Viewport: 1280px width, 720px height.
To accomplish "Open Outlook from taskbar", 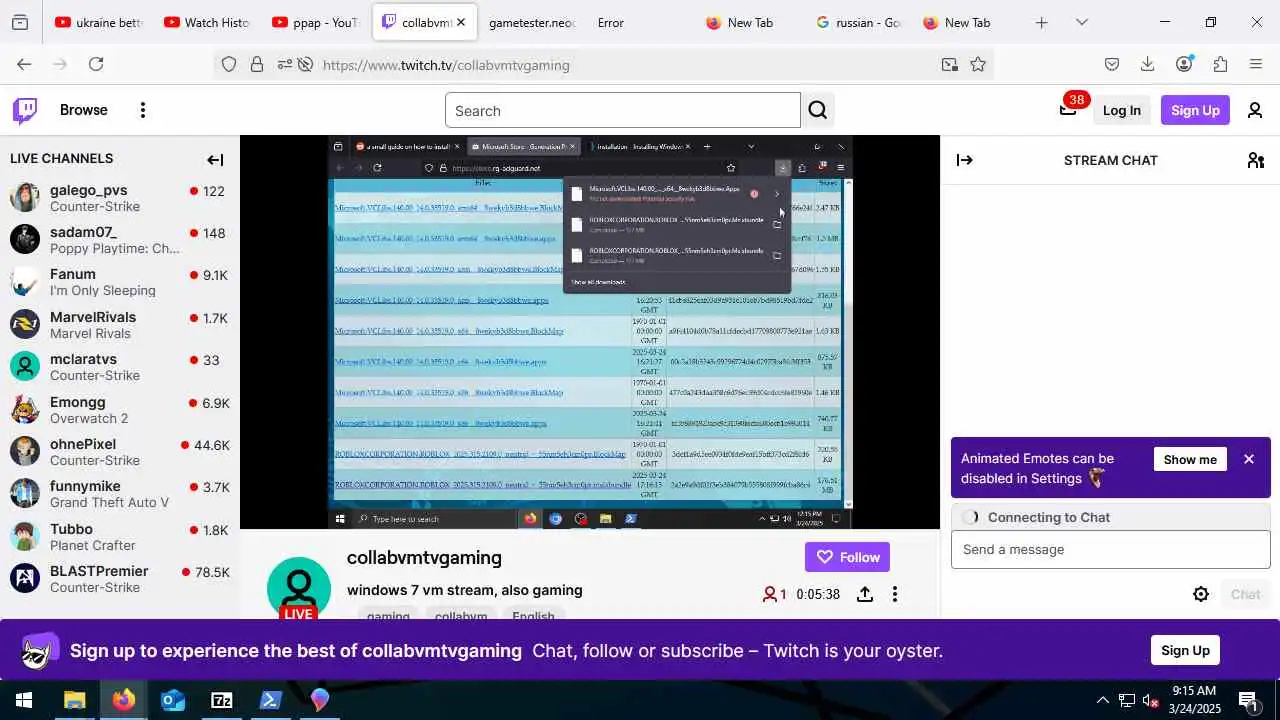I will pyautogui.click(x=173, y=700).
